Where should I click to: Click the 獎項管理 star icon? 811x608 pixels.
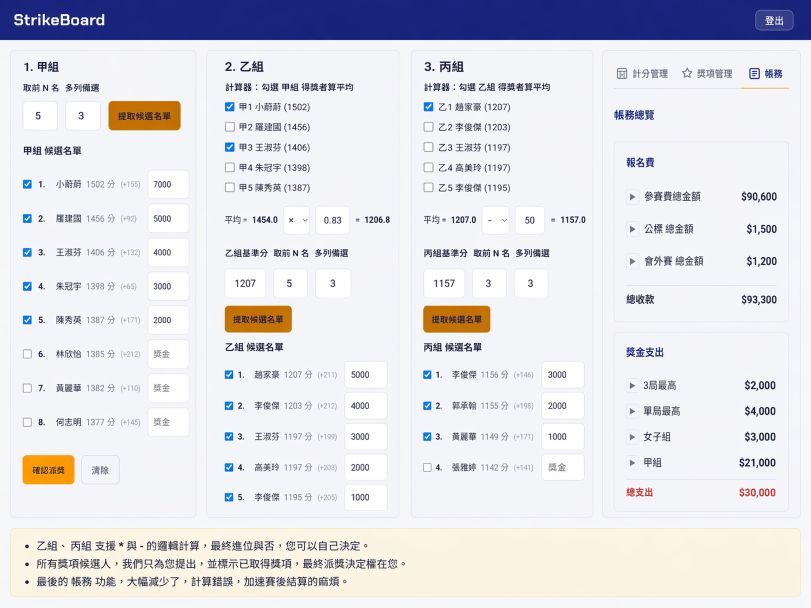pos(686,73)
